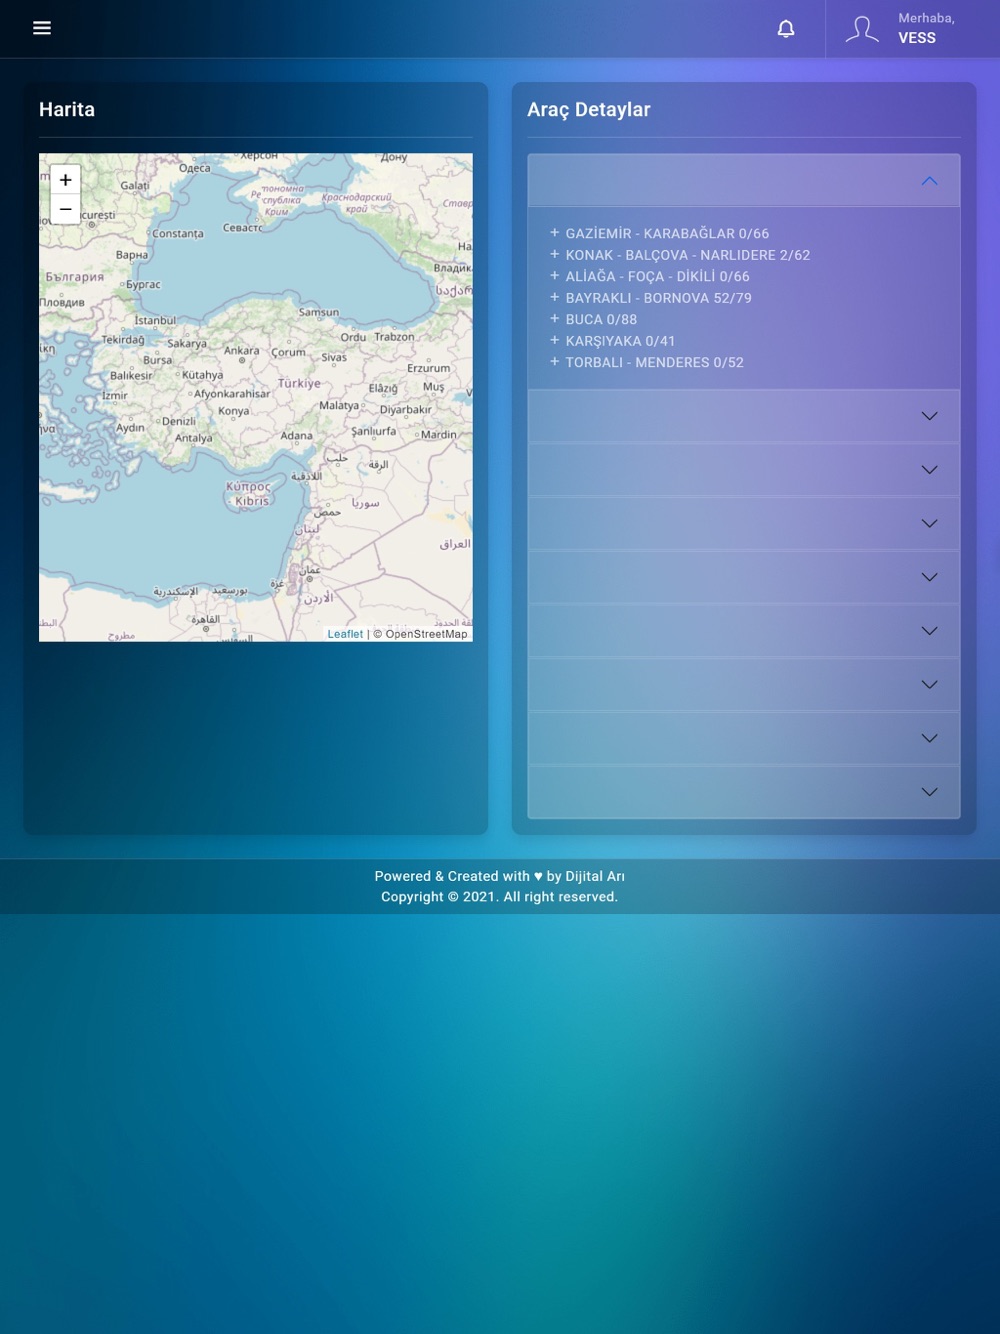1000x1334 pixels.
Task: Click the plus icon beside KARŞIYAKA 0/41
Action: pyautogui.click(x=554, y=340)
